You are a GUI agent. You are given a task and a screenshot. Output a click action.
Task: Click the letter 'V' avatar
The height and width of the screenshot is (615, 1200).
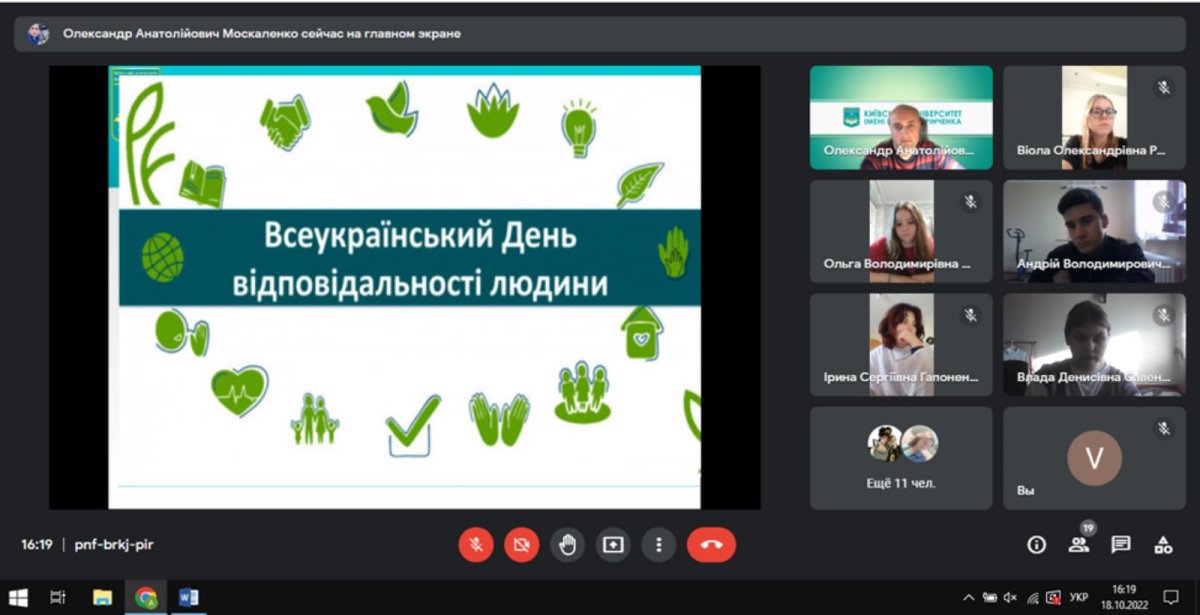(1094, 458)
